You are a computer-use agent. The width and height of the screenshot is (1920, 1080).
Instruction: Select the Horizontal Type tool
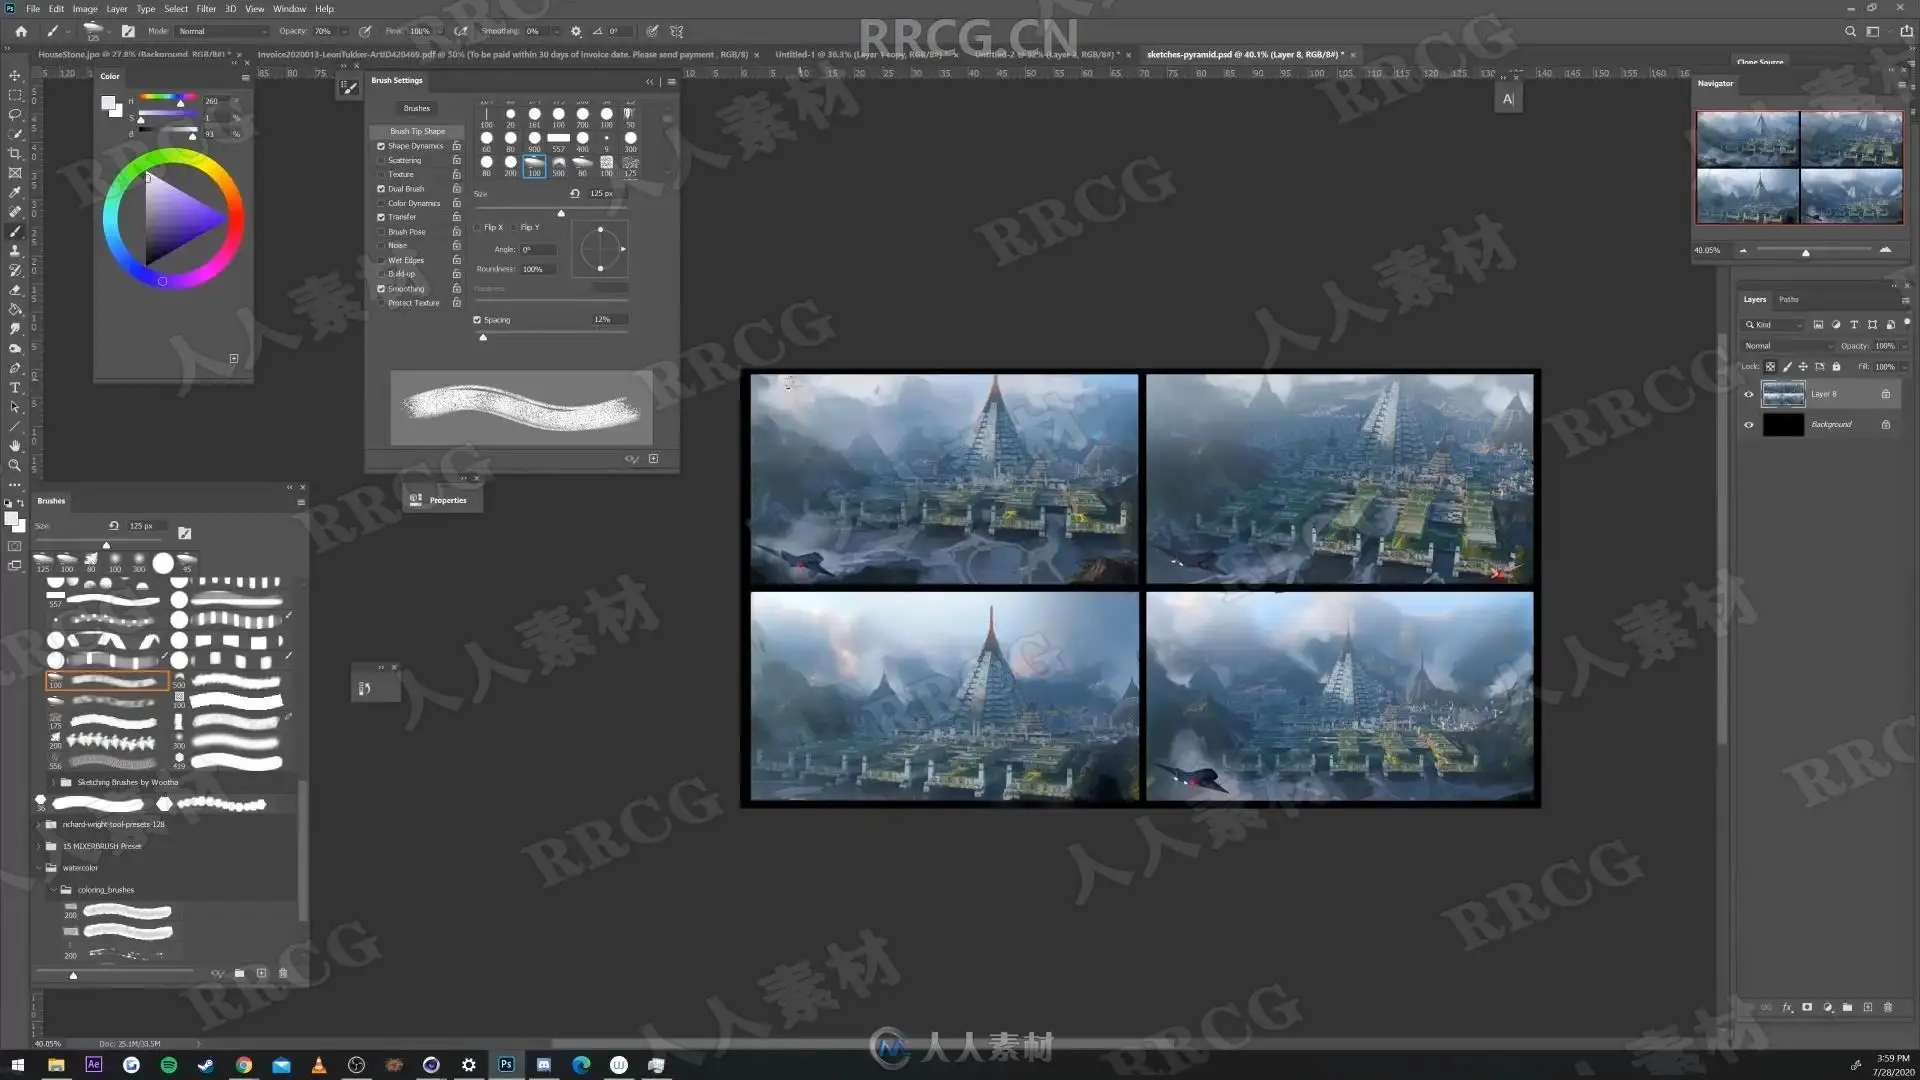(15, 388)
